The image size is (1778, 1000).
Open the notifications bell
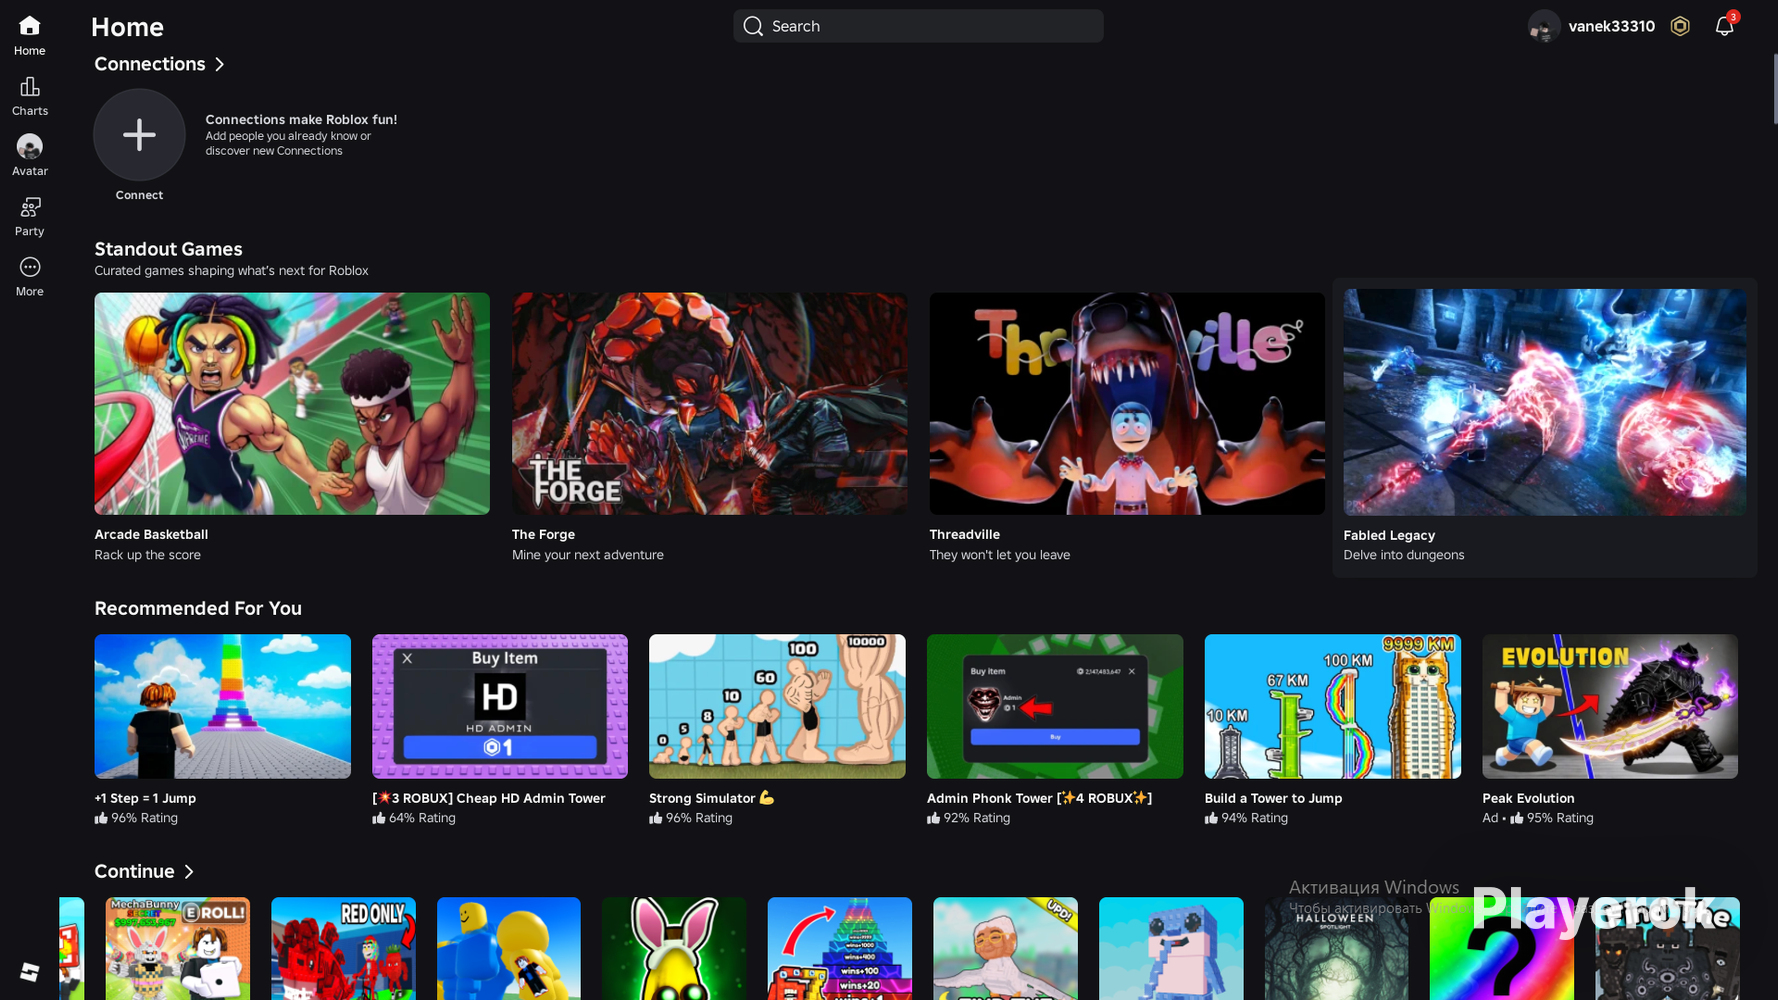[x=1724, y=26]
